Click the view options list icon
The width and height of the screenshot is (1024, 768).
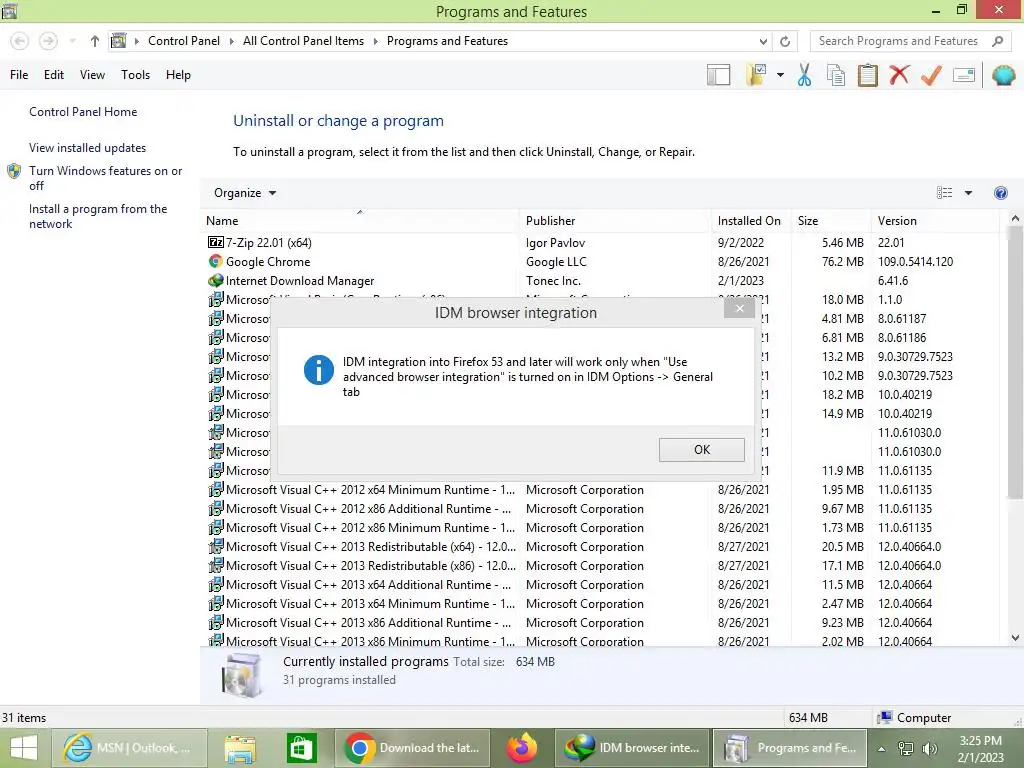pos(944,193)
